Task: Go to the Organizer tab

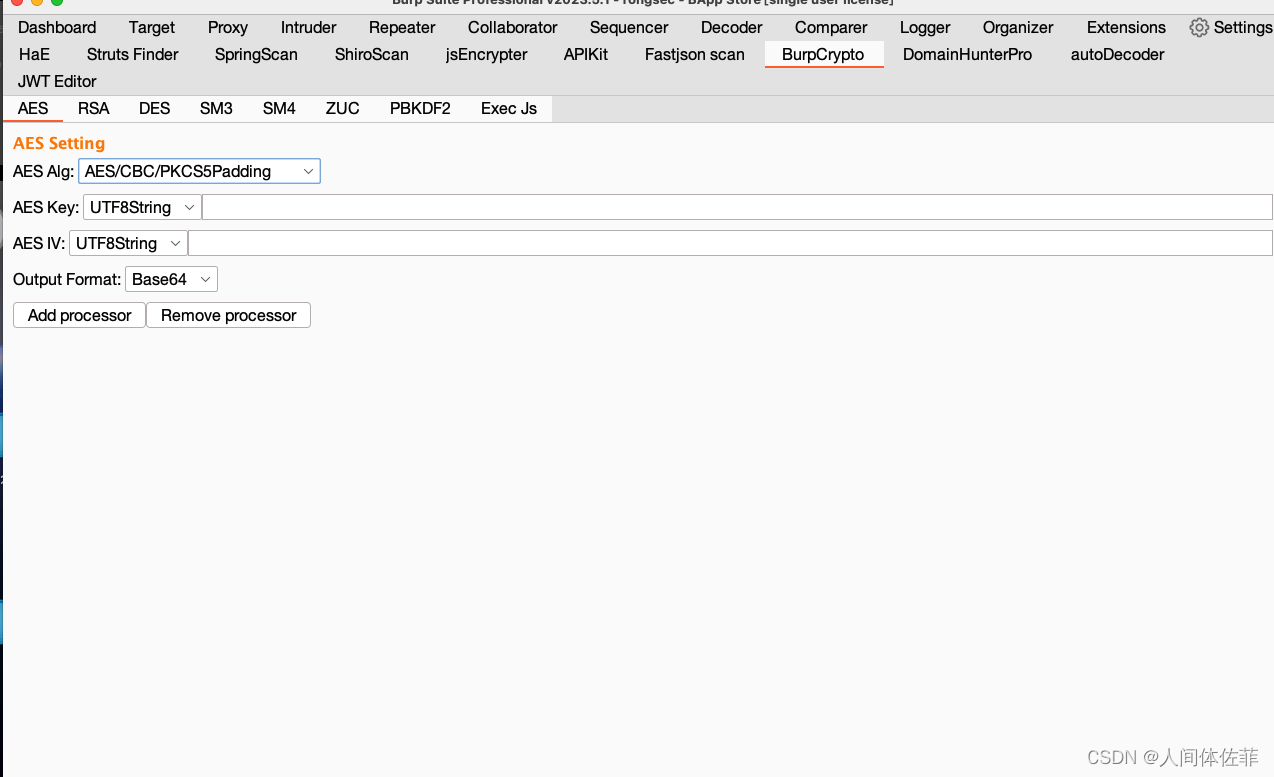Action: click(1018, 27)
